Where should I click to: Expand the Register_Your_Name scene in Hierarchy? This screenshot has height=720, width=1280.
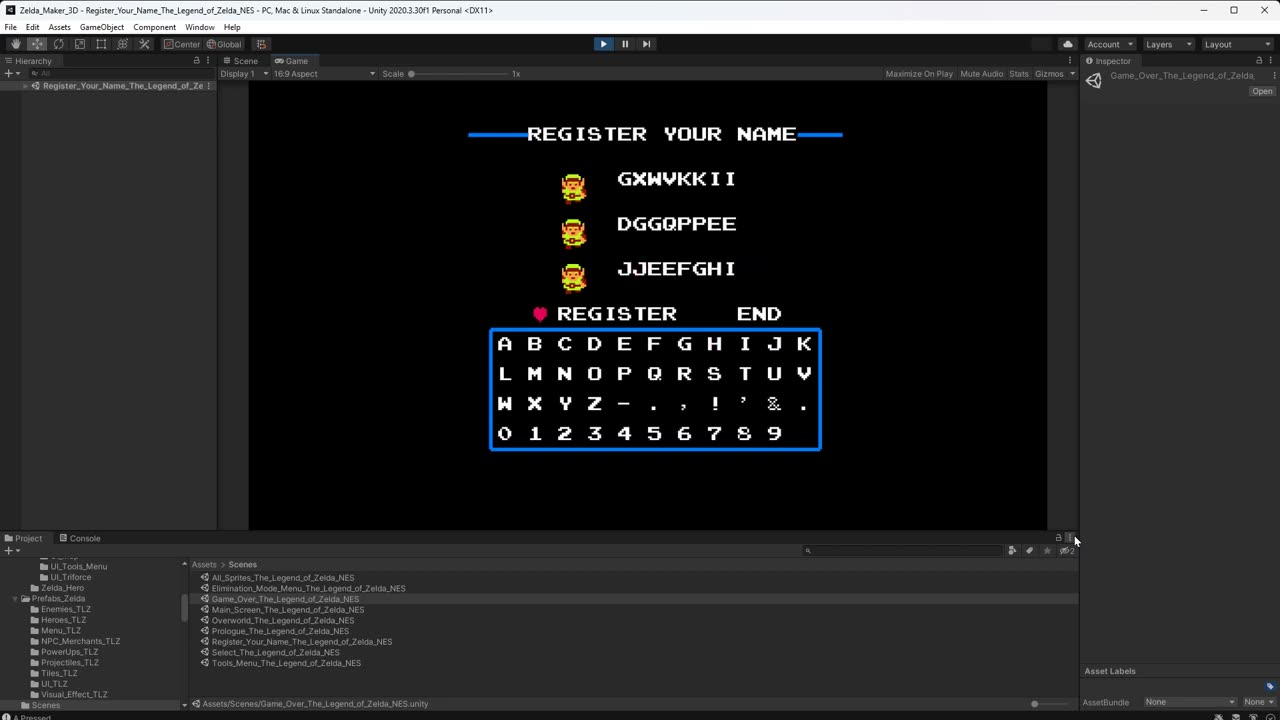(25, 86)
